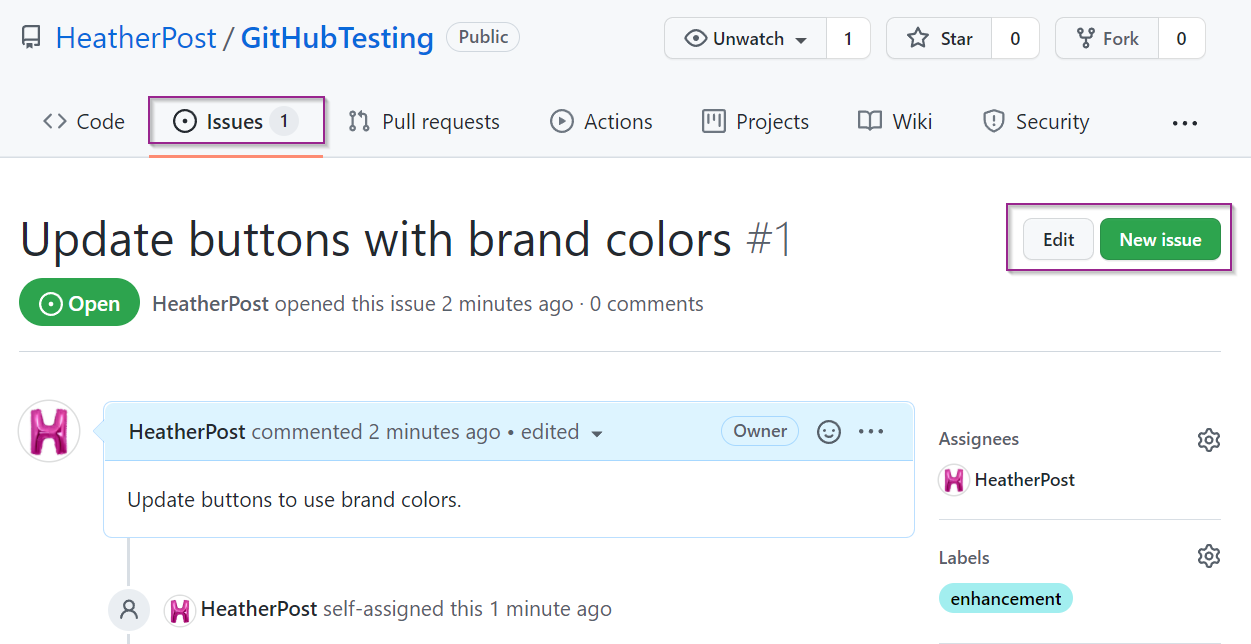Fork the GitHubTesting repository
The image size is (1251, 644).
pyautogui.click(x=1107, y=39)
